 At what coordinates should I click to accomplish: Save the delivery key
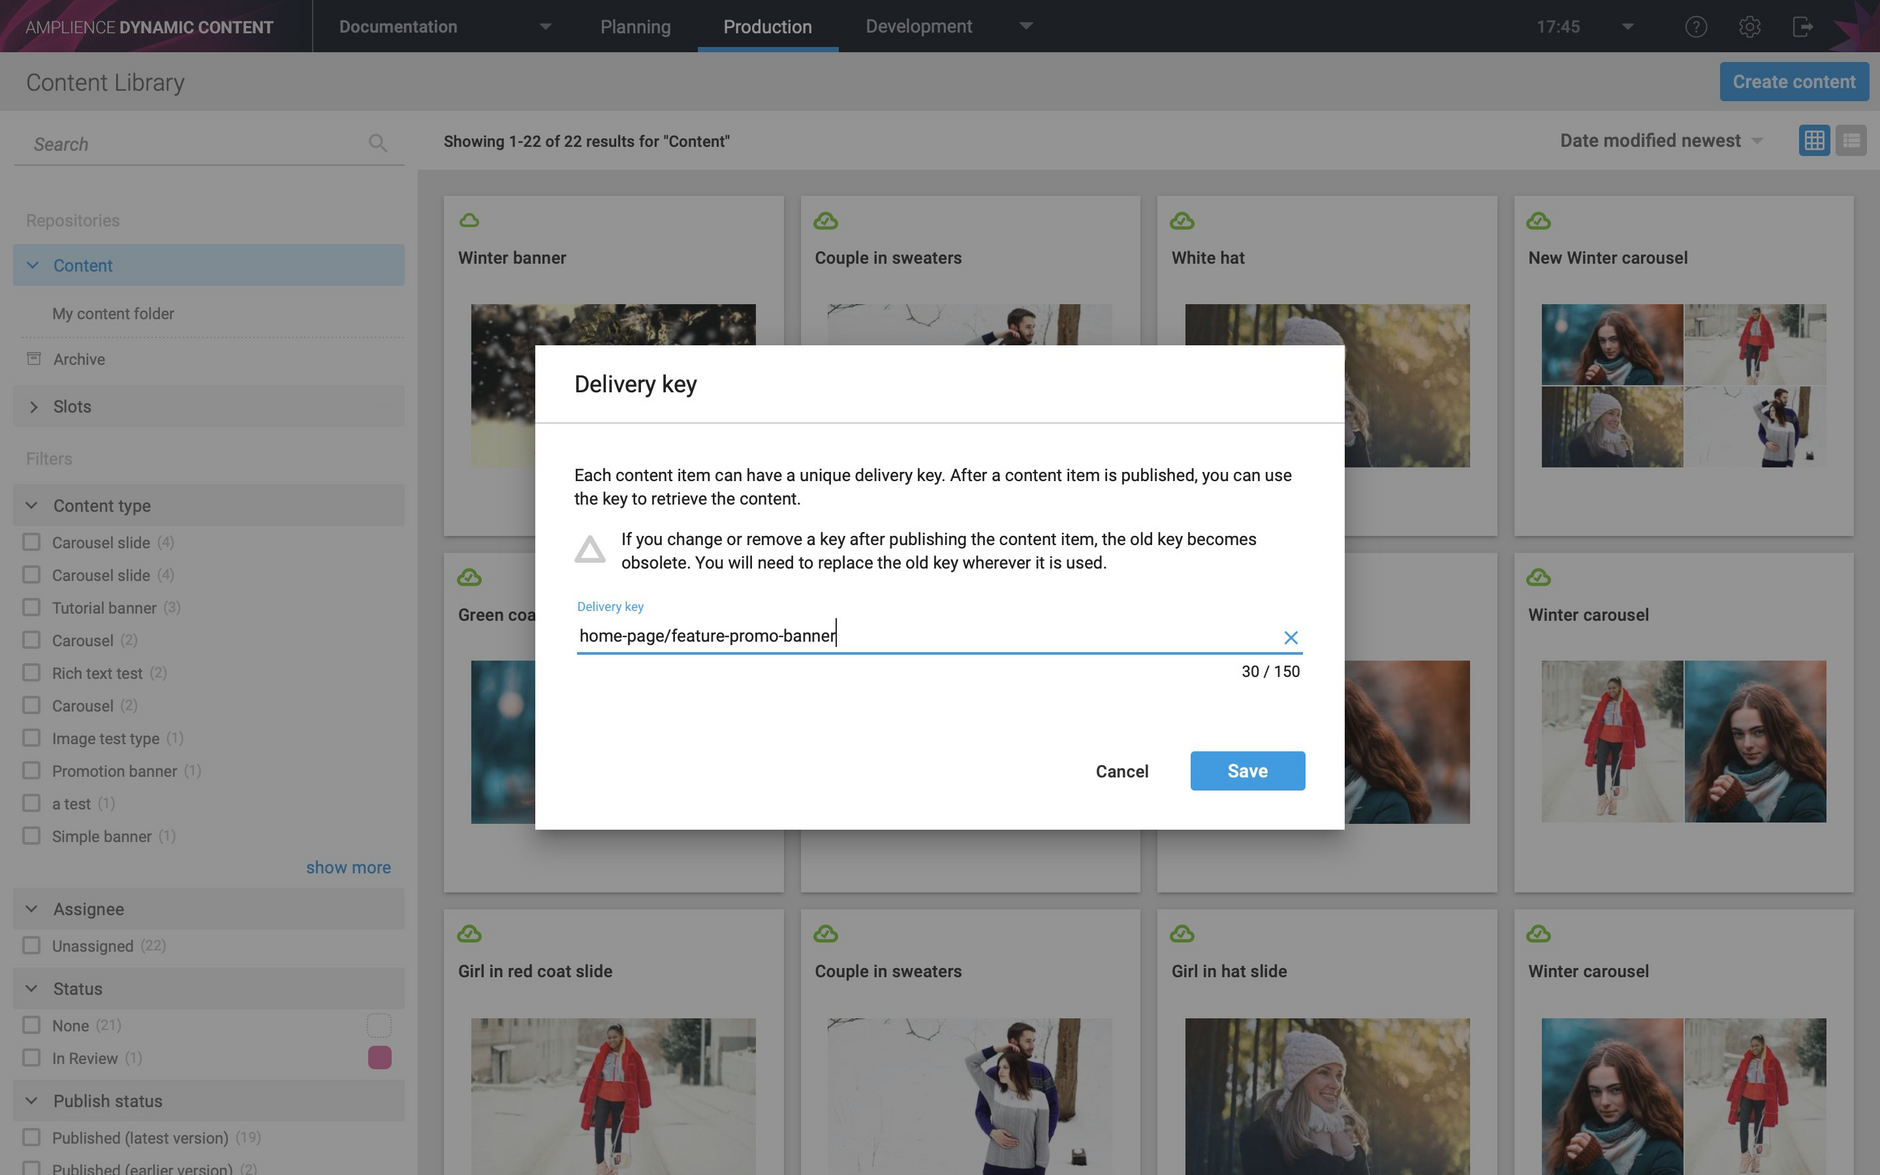click(x=1247, y=770)
